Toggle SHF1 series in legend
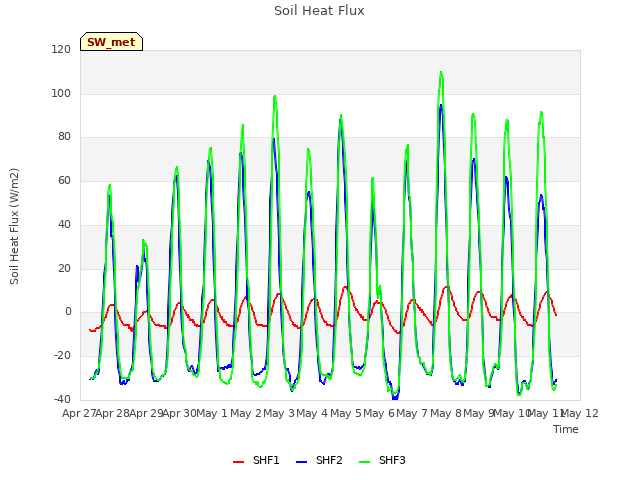Image resolution: width=640 pixels, height=480 pixels. [256, 460]
